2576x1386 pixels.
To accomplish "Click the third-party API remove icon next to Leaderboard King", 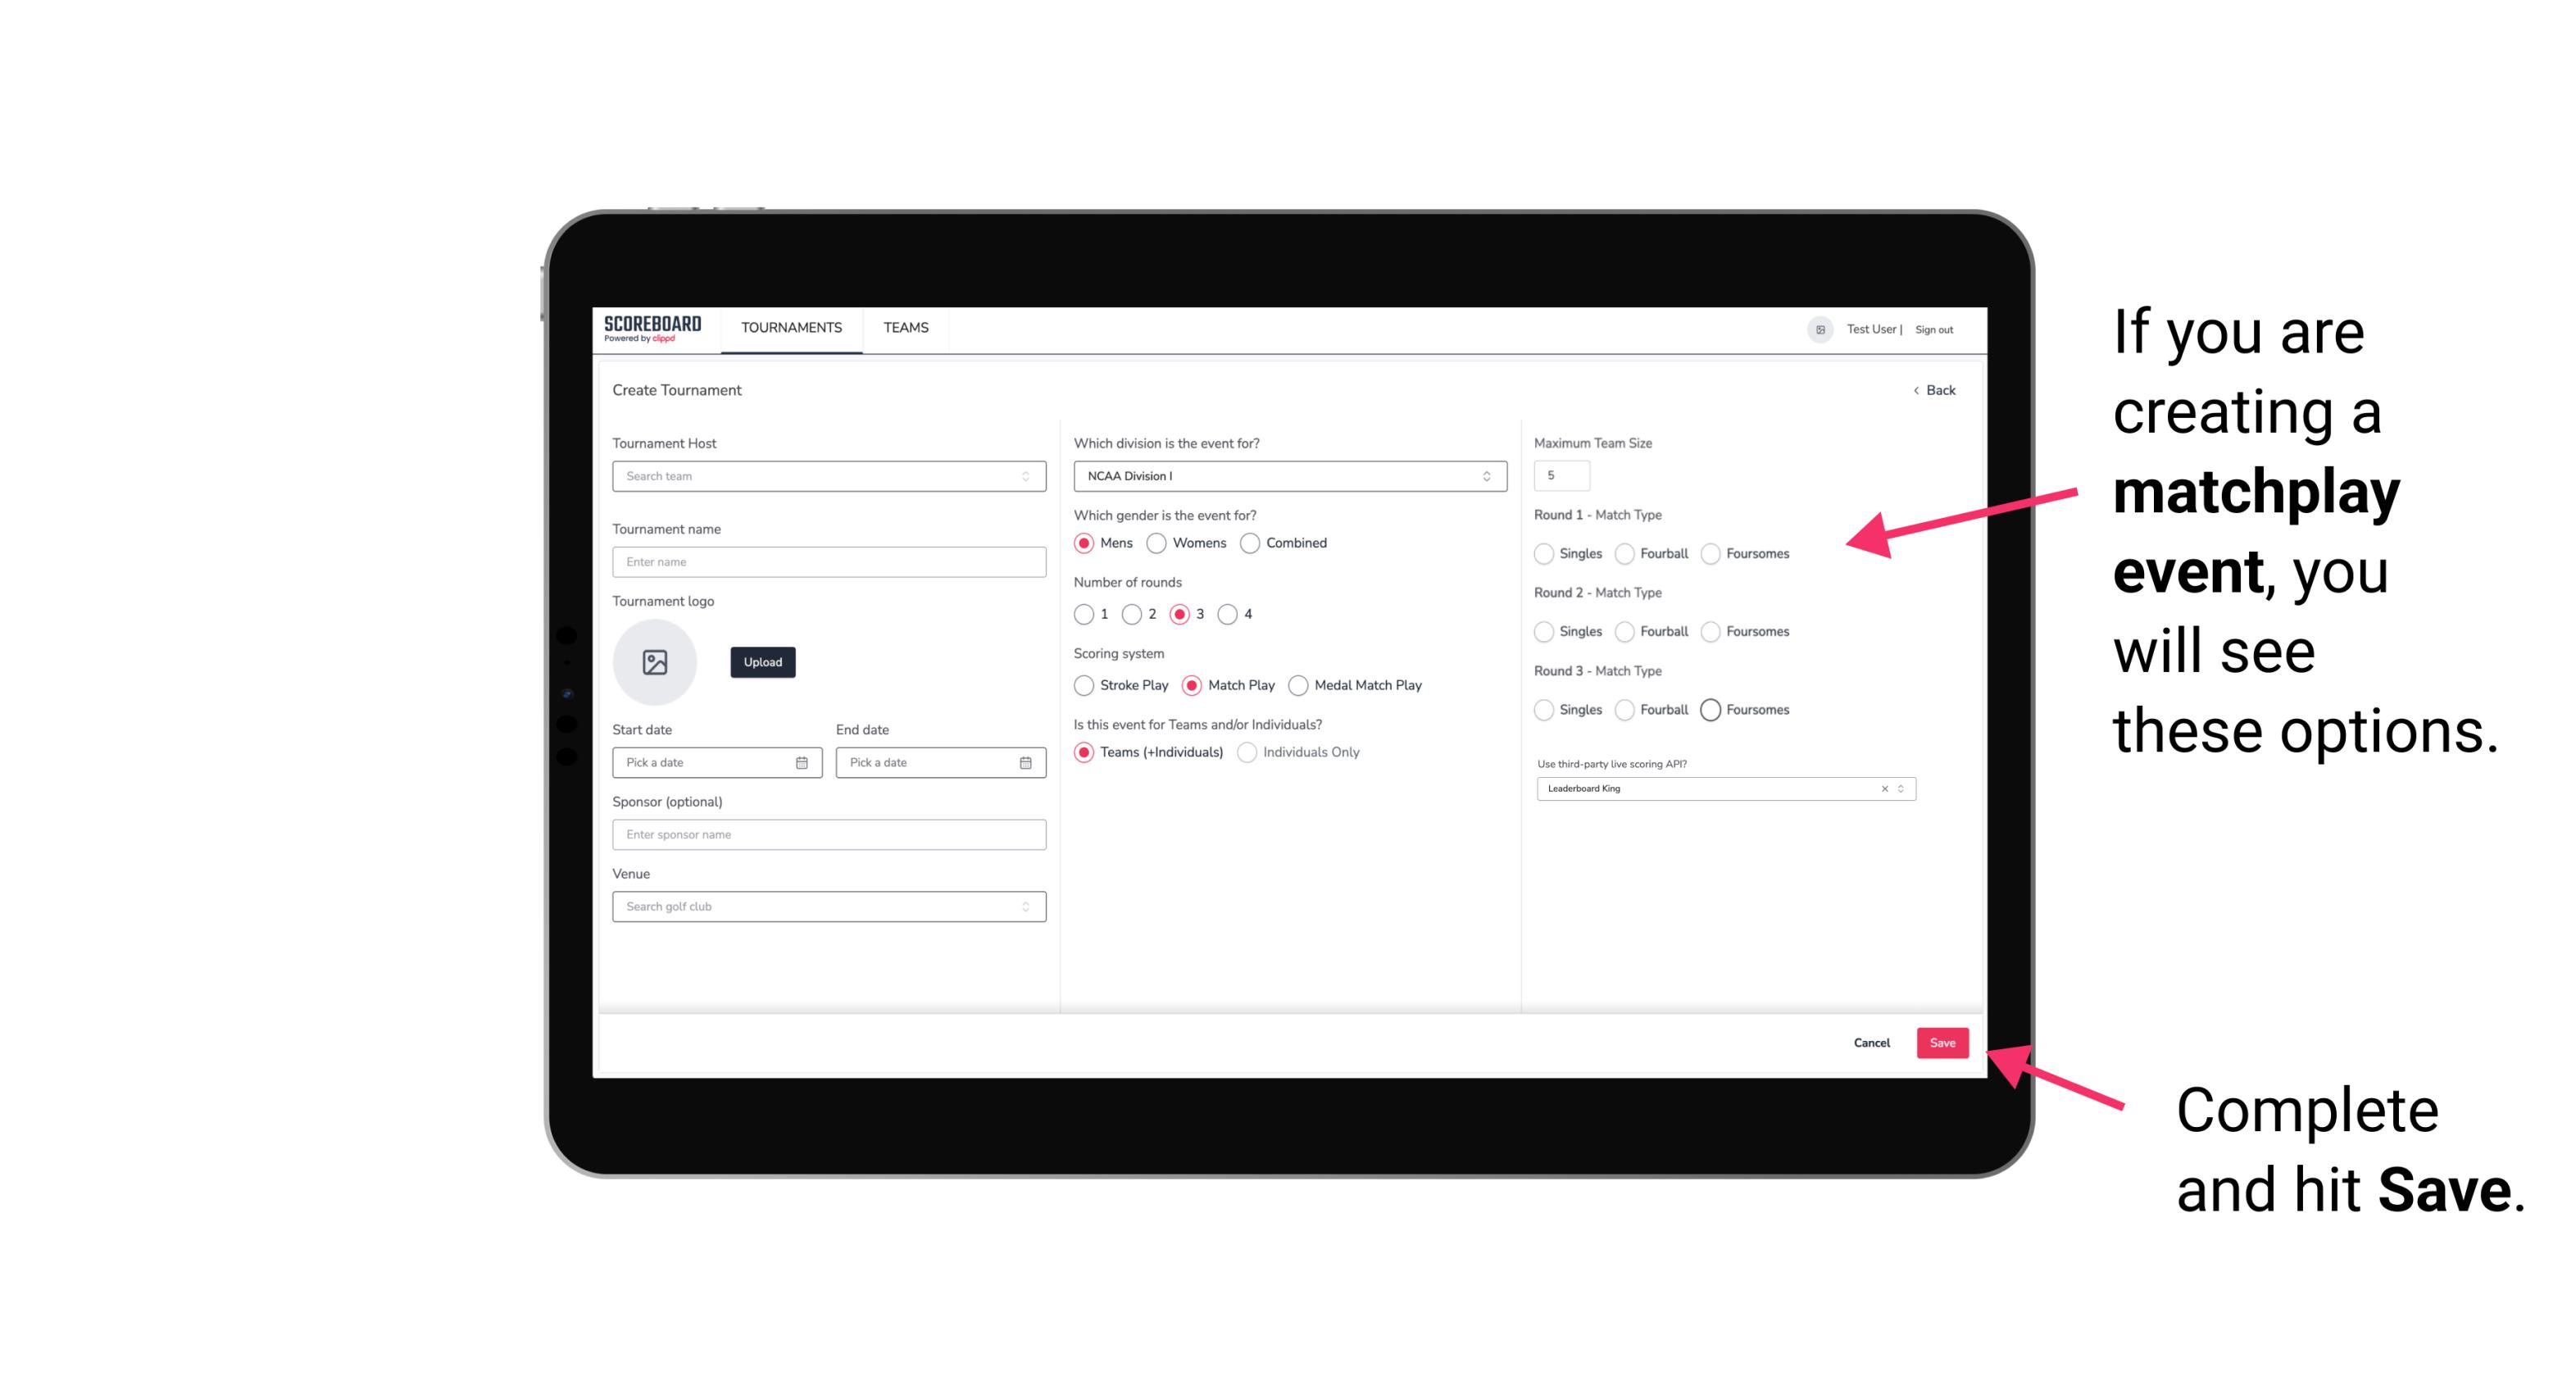I will click(1883, 788).
